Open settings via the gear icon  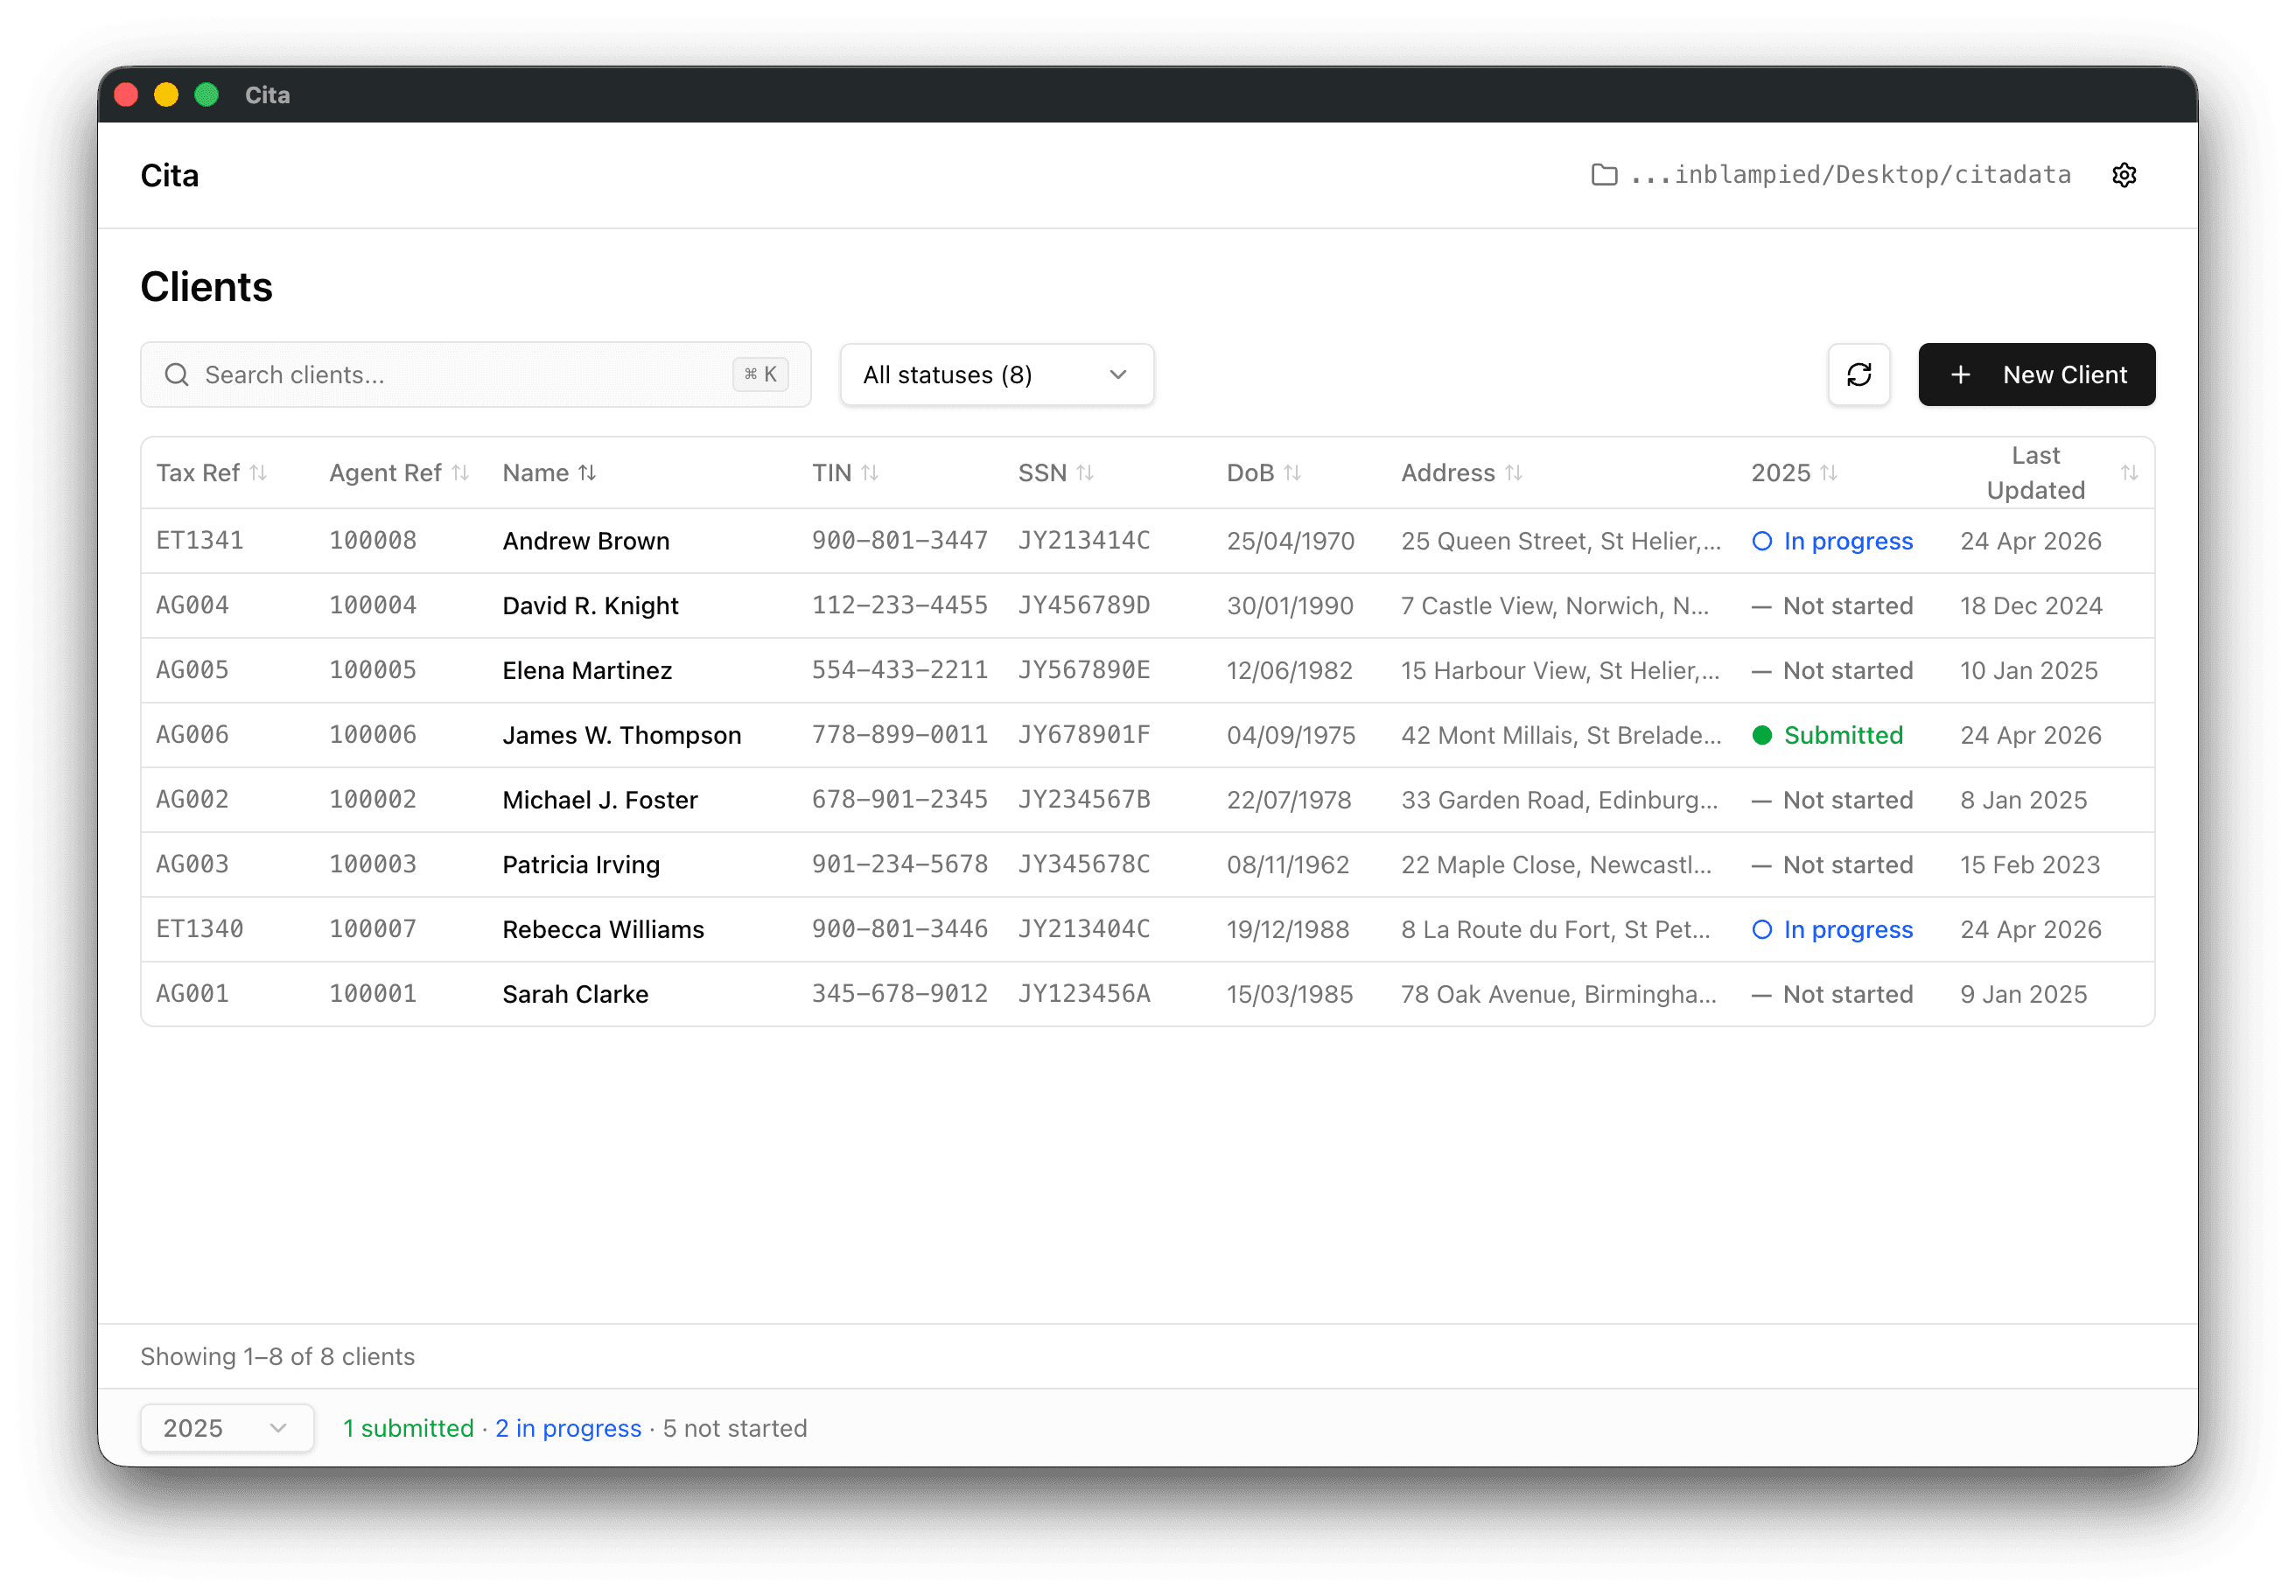(2124, 175)
